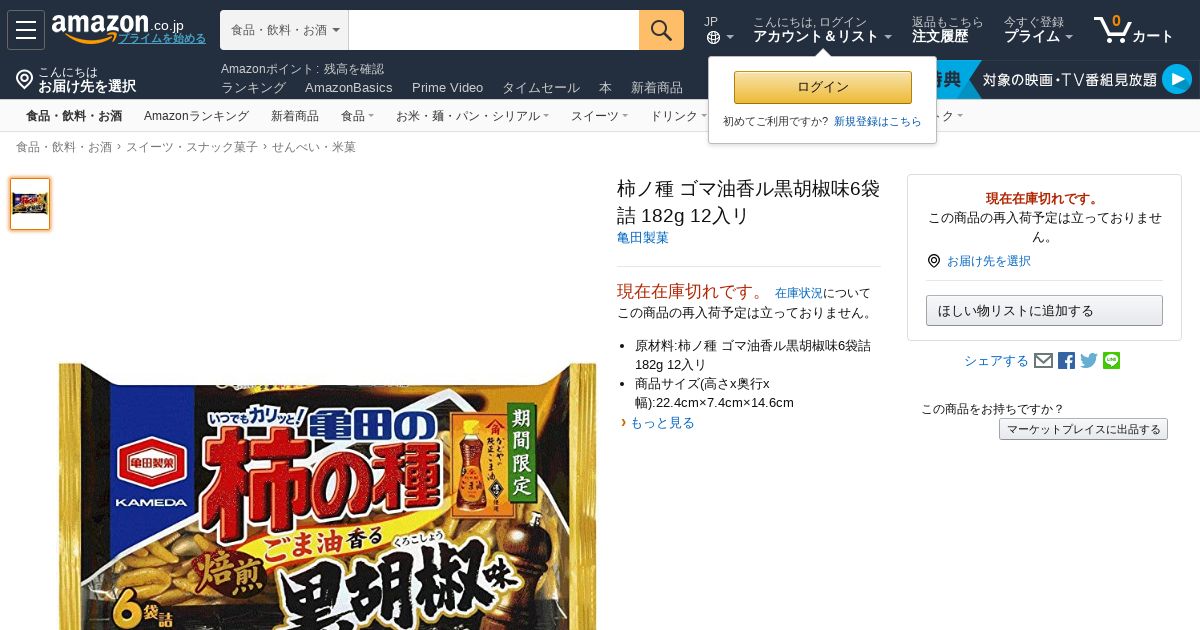Expand the JP language selector
Screen dimensions: 1200x630
point(719,30)
